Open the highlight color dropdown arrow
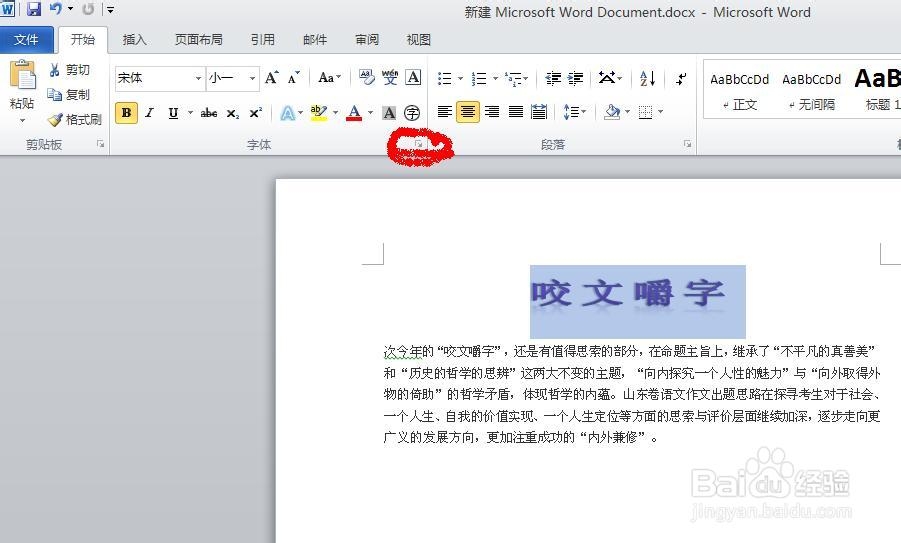Screen dimensions: 901x543 (336, 113)
